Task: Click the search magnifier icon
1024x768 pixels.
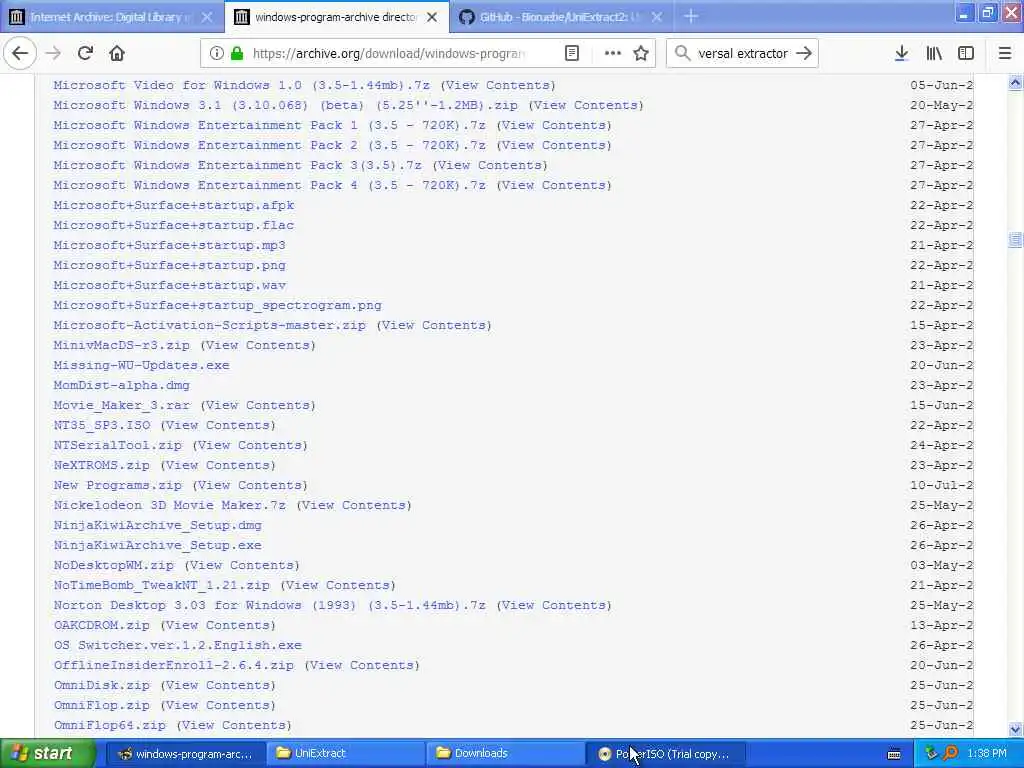Action: (x=682, y=54)
